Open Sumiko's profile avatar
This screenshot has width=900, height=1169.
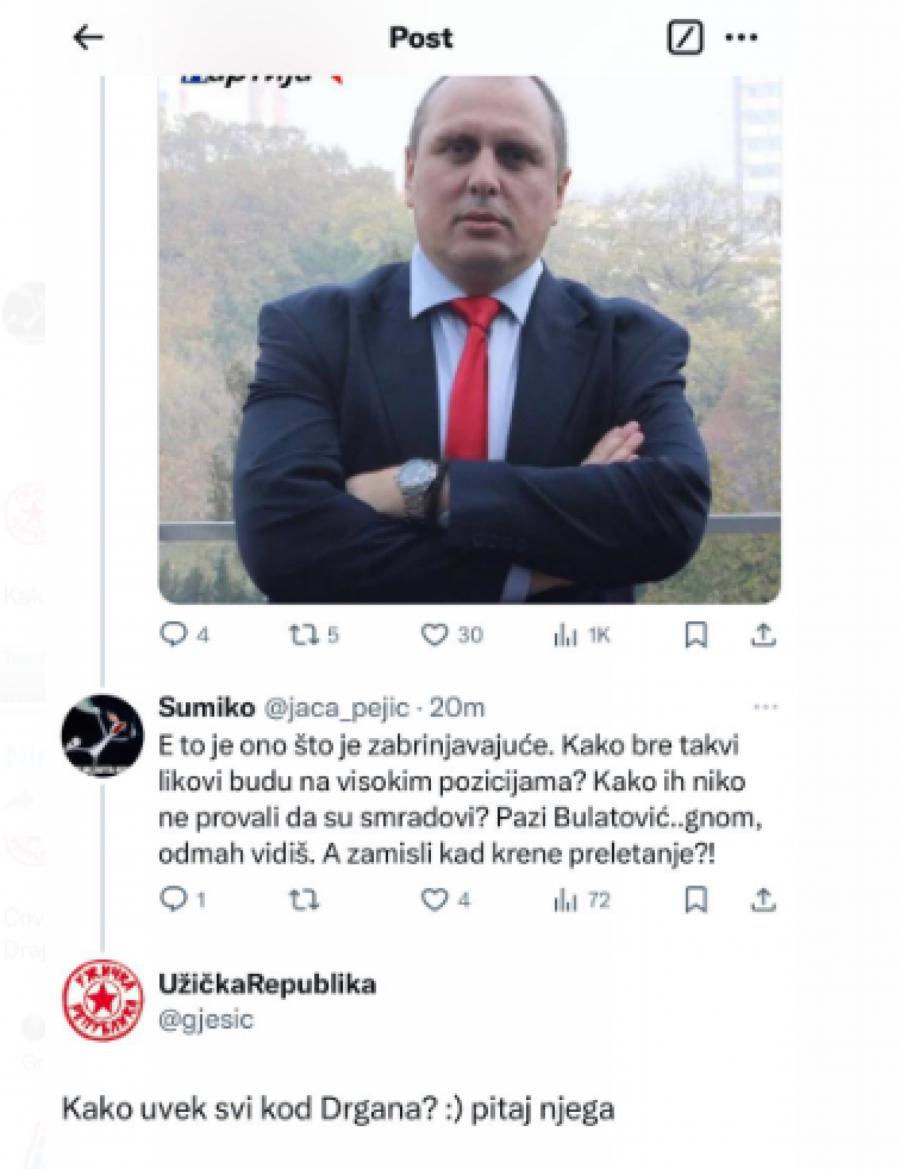102,735
